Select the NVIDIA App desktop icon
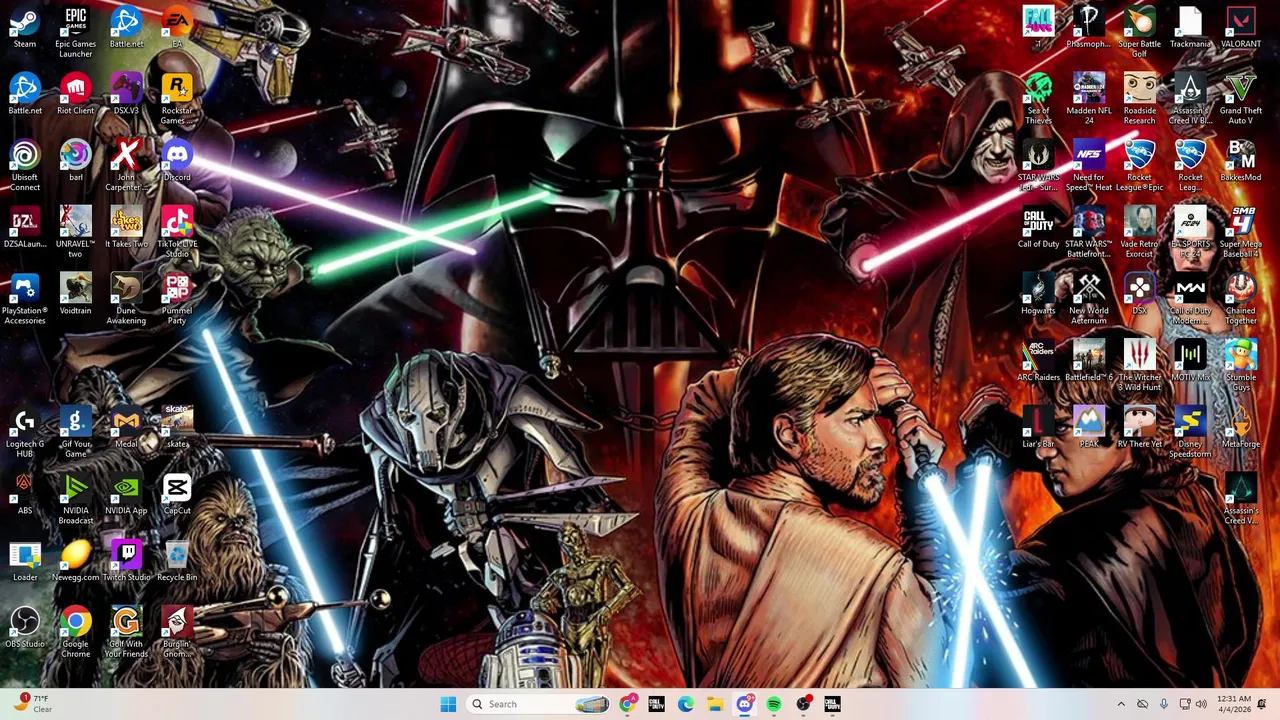Screen dimensions: 1280x720 (x=126, y=495)
